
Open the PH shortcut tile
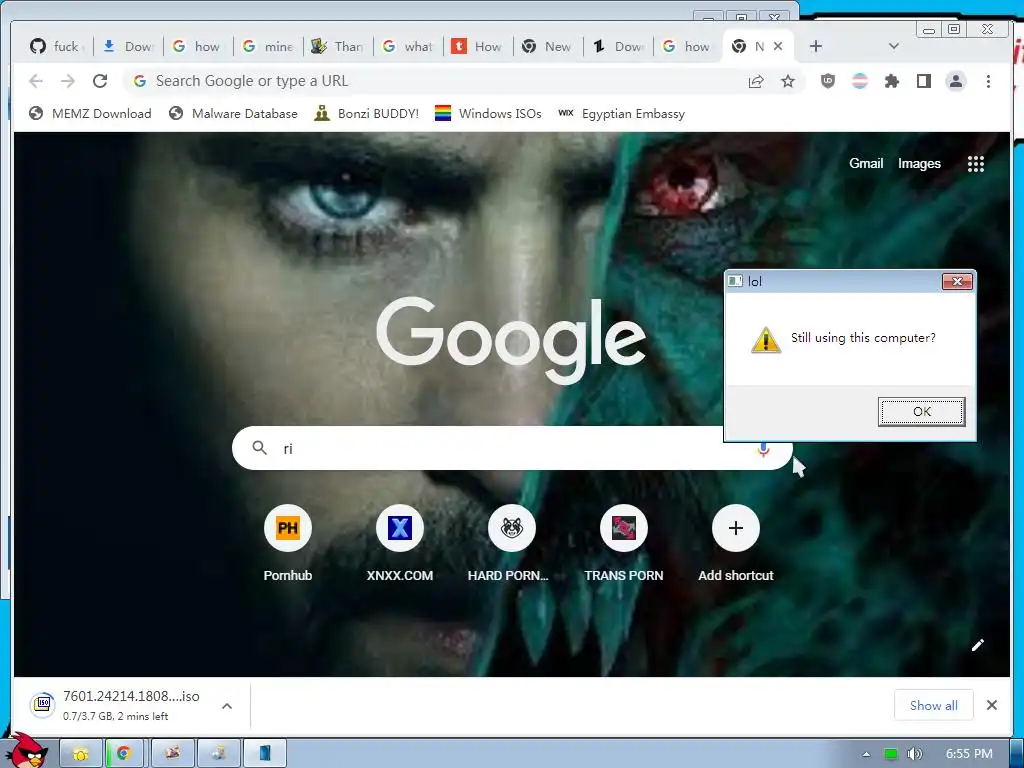click(x=287, y=528)
